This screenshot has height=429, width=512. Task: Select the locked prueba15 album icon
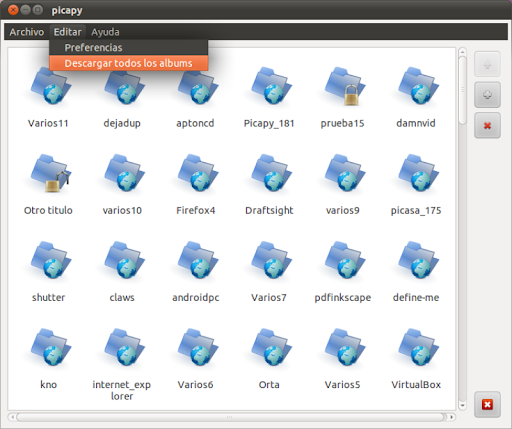344,86
